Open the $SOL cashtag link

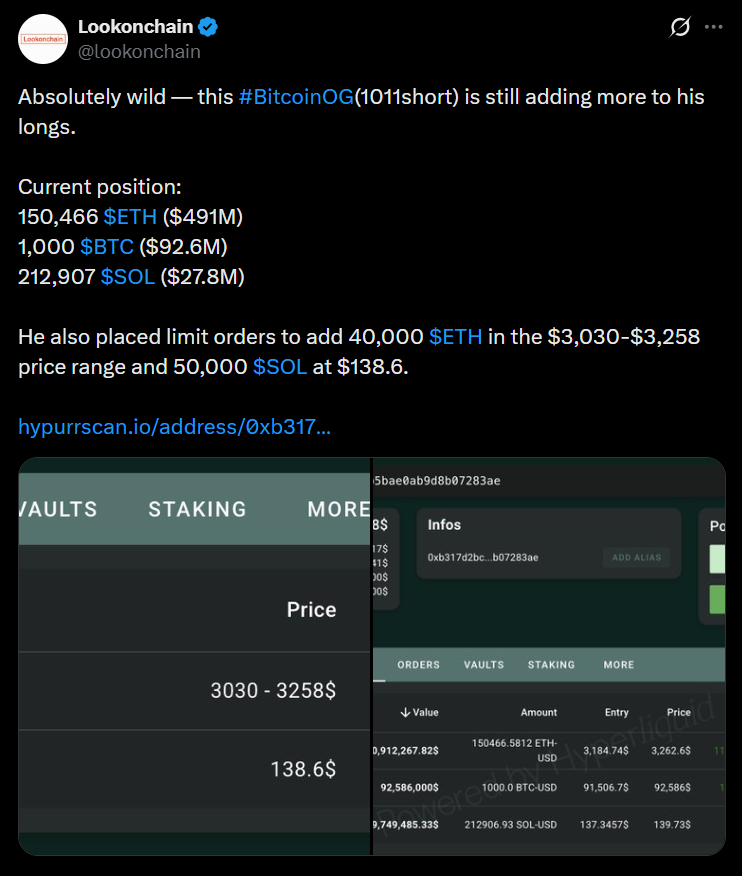tap(127, 277)
